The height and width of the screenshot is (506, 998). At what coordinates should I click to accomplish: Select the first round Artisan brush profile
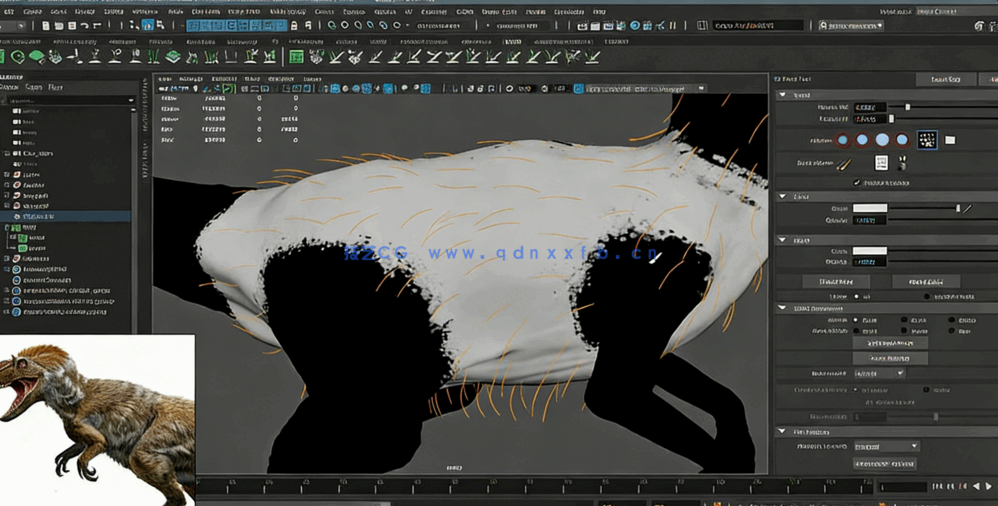[x=842, y=140]
